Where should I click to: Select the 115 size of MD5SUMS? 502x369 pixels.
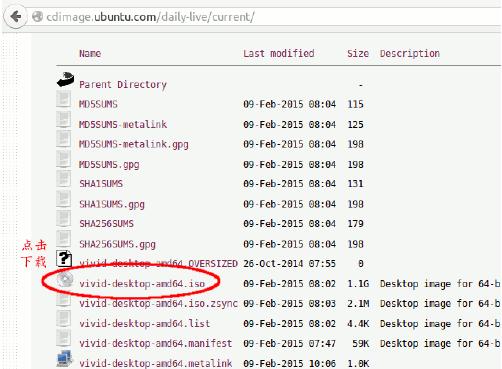point(355,104)
